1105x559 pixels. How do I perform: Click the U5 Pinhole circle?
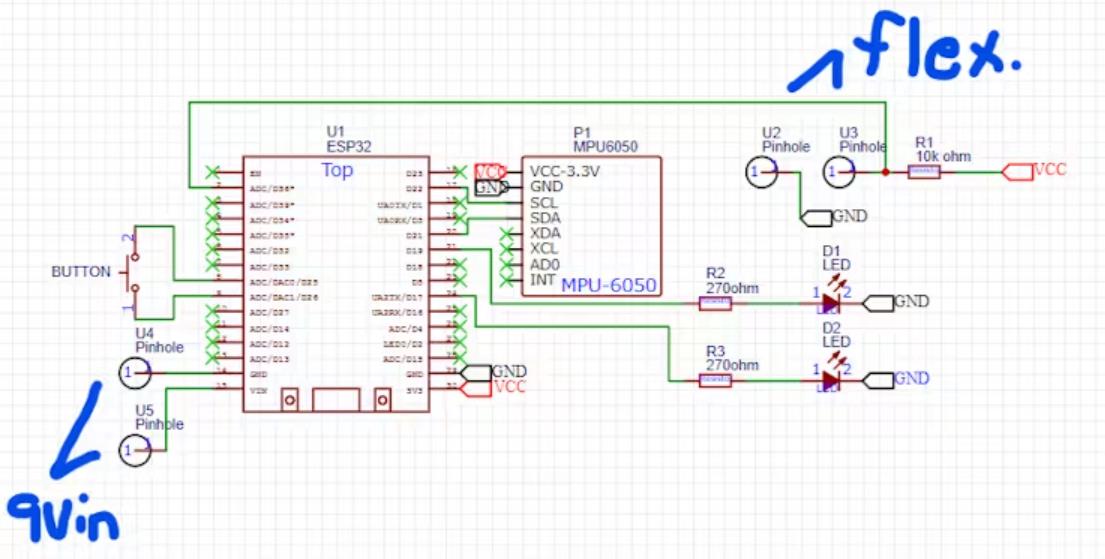pyautogui.click(x=135, y=450)
